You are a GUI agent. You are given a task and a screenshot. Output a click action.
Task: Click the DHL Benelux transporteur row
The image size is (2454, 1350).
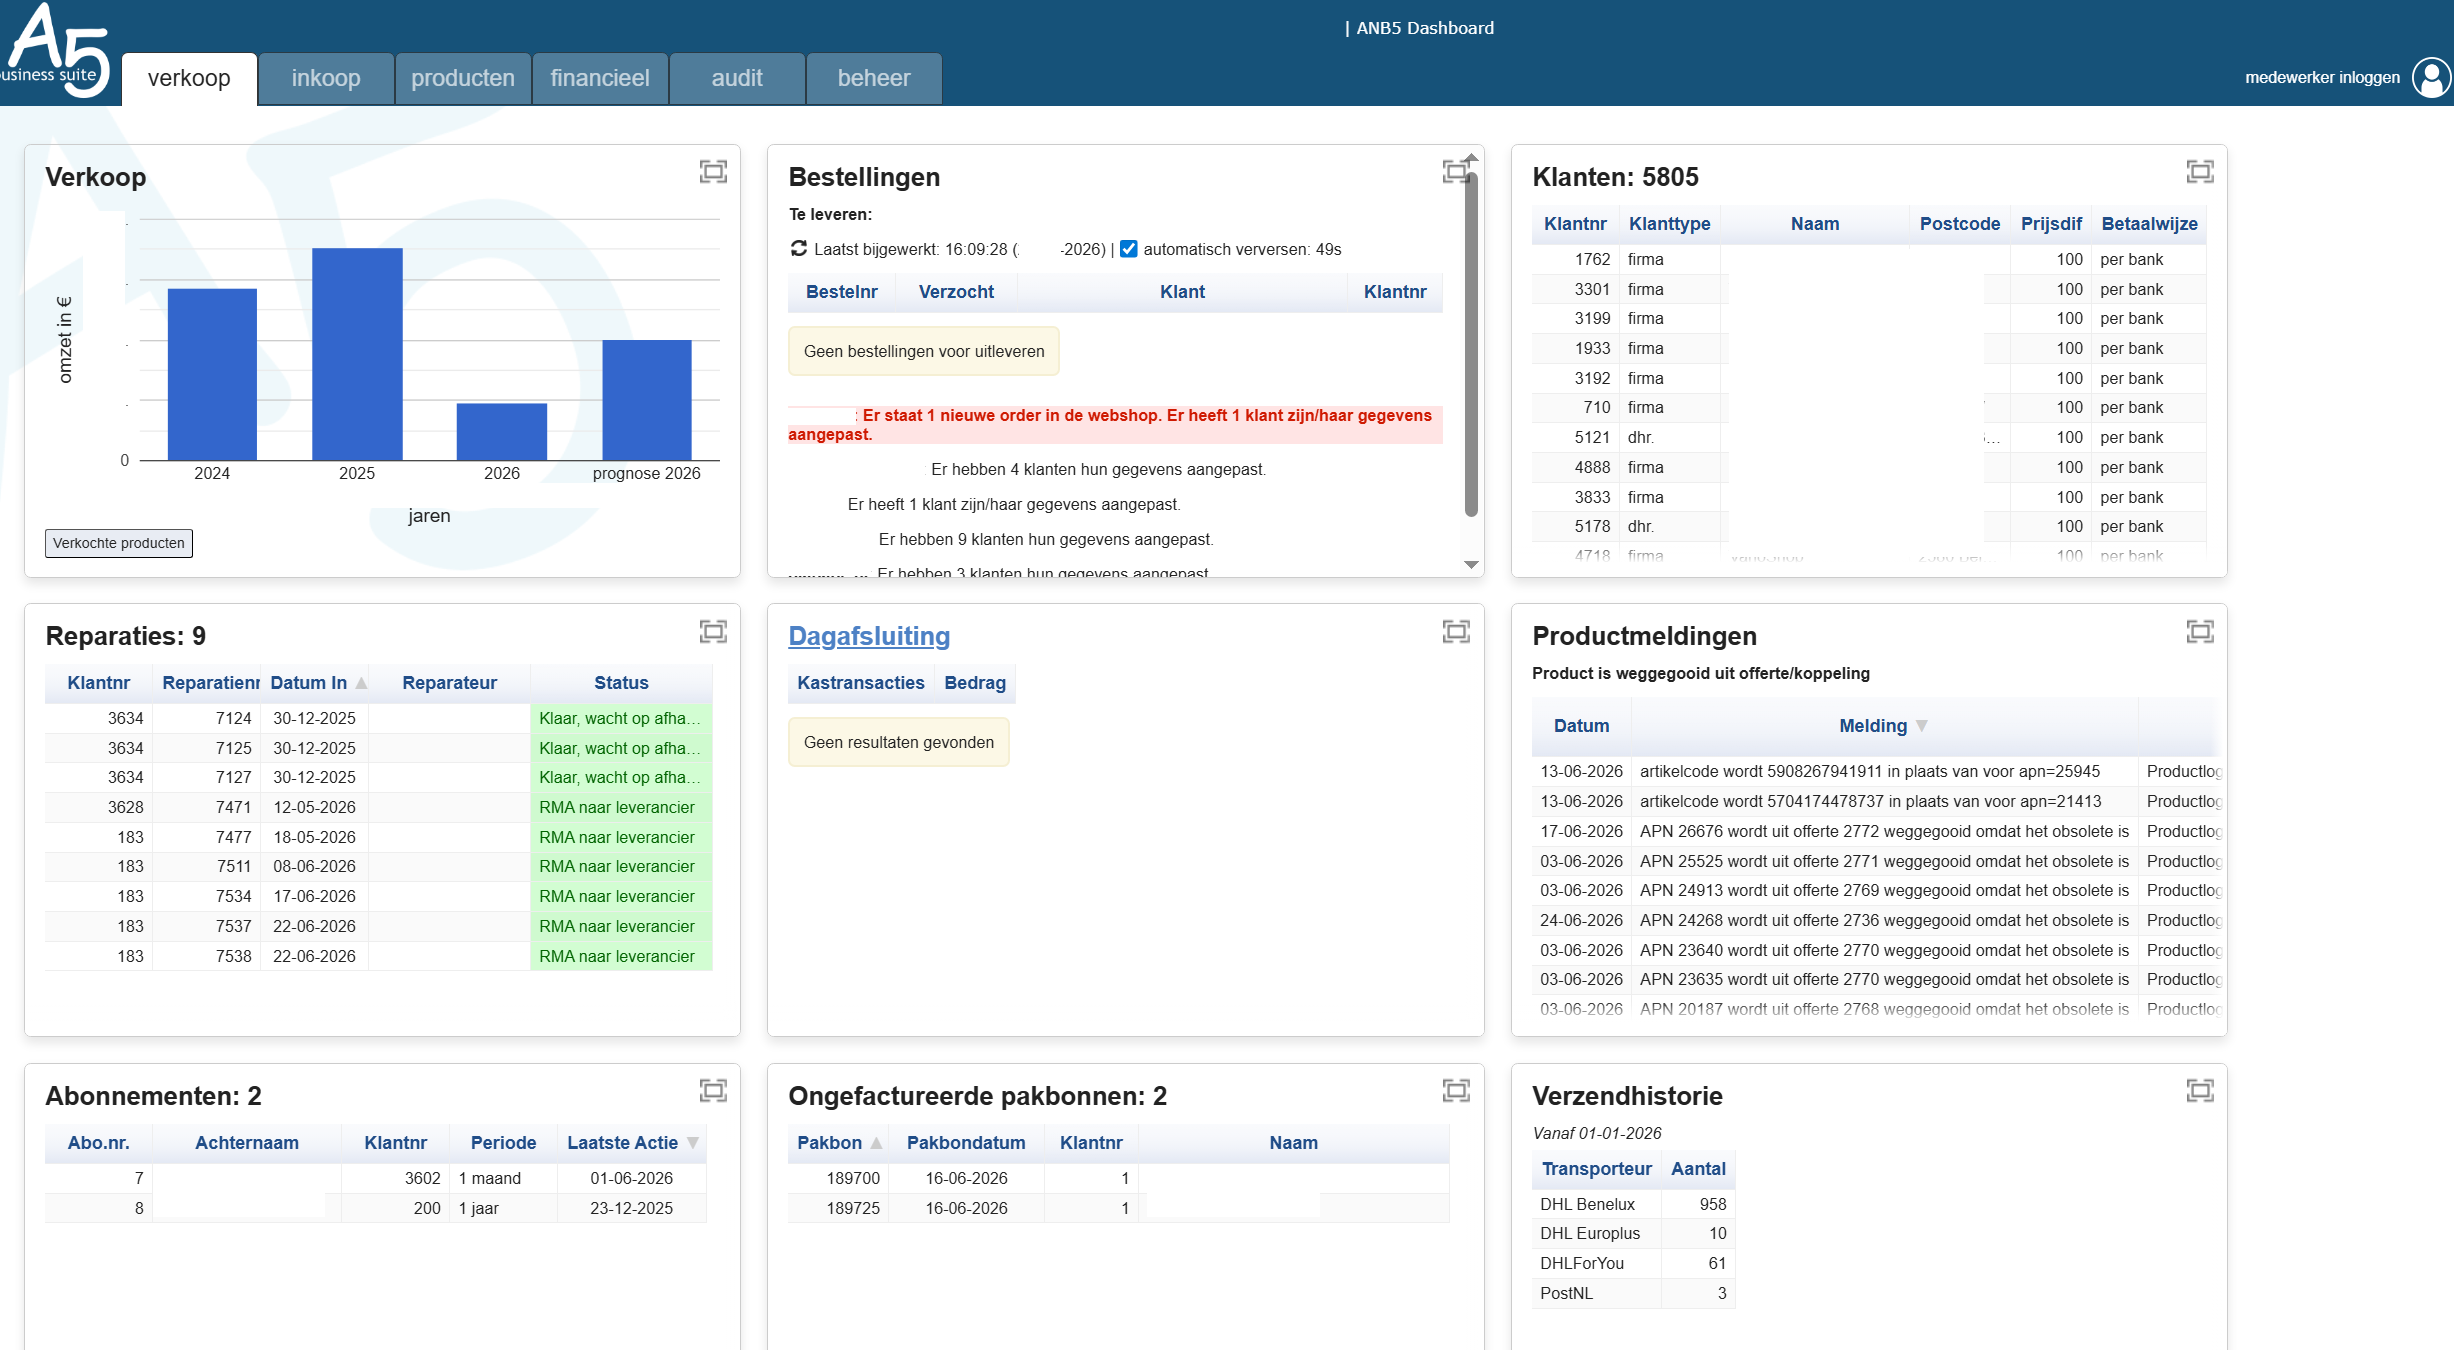[x=1633, y=1204]
